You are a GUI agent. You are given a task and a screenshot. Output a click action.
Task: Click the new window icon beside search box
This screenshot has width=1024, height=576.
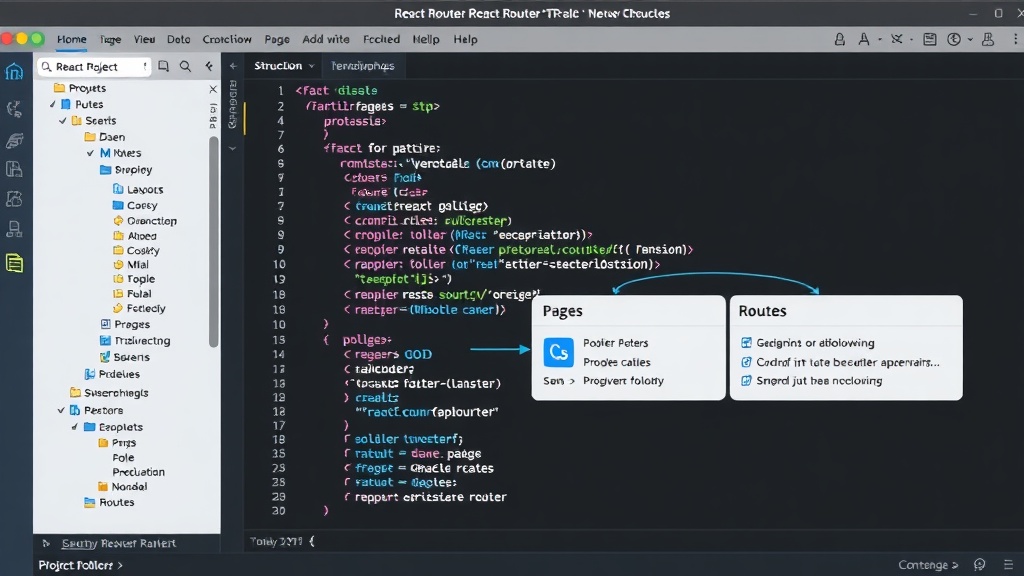point(164,66)
